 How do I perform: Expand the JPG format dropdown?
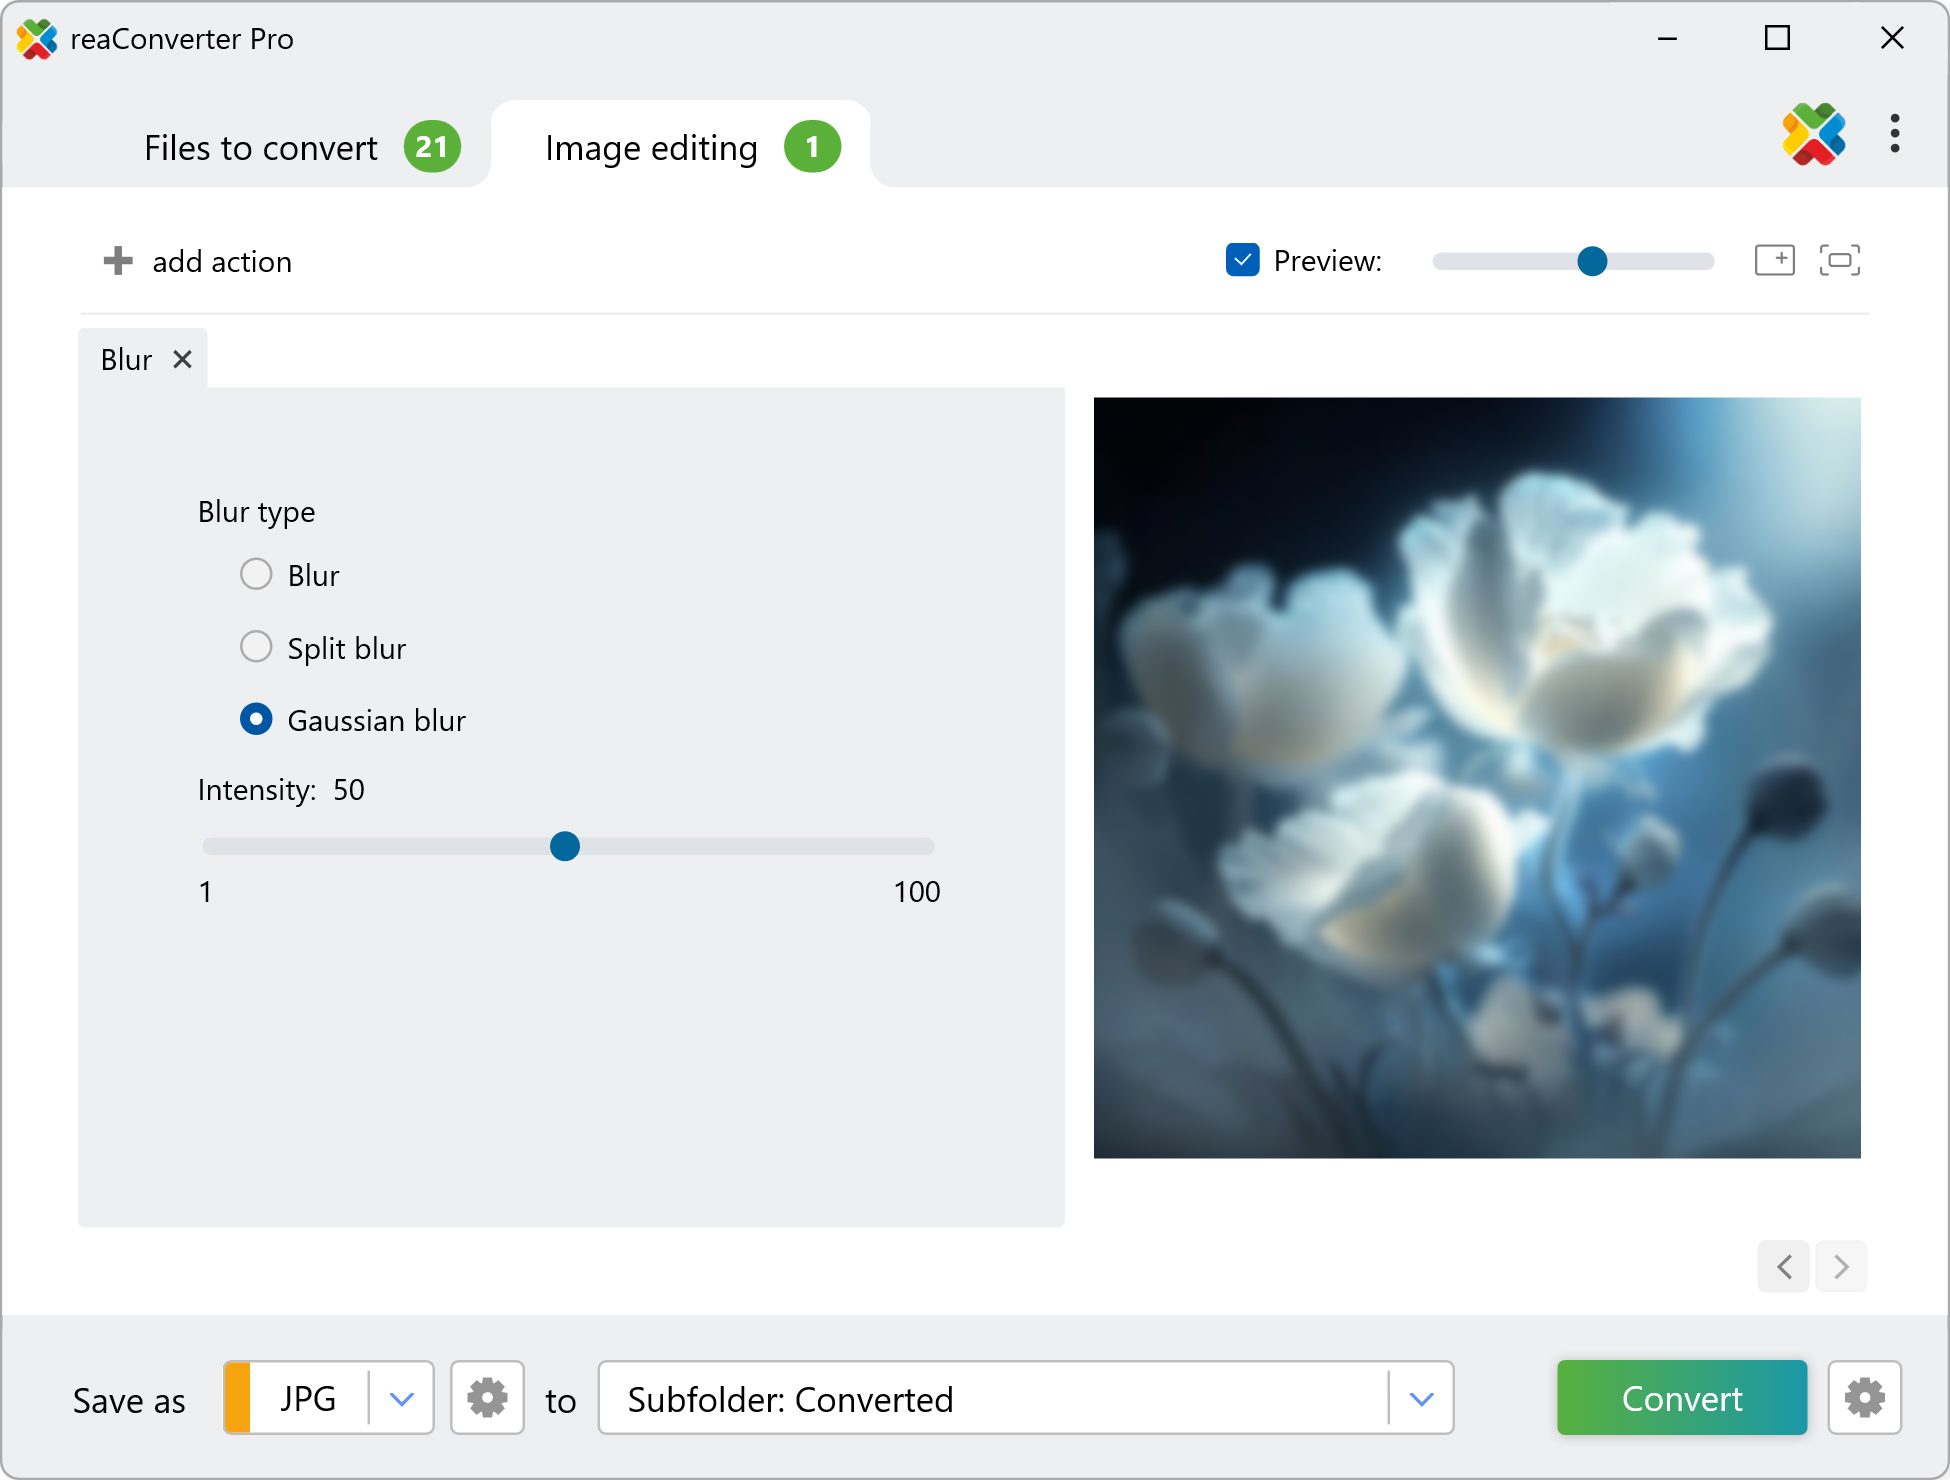[401, 1398]
